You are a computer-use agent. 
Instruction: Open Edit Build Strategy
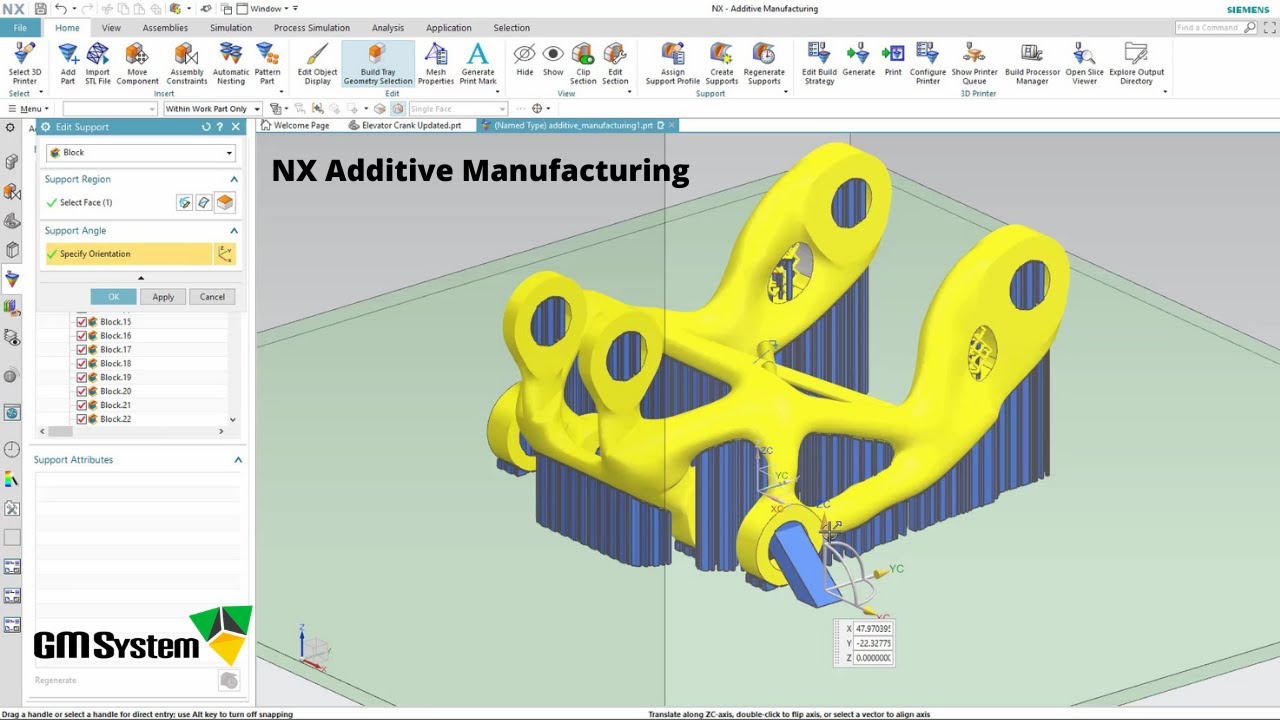pos(819,63)
